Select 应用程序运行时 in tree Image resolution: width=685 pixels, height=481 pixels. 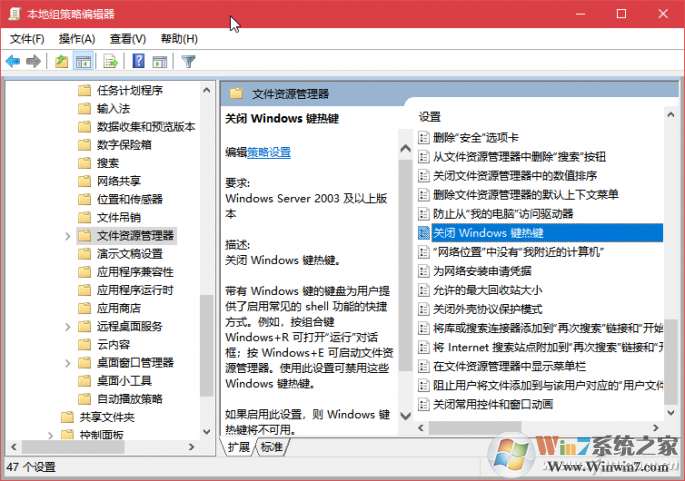pos(135,290)
